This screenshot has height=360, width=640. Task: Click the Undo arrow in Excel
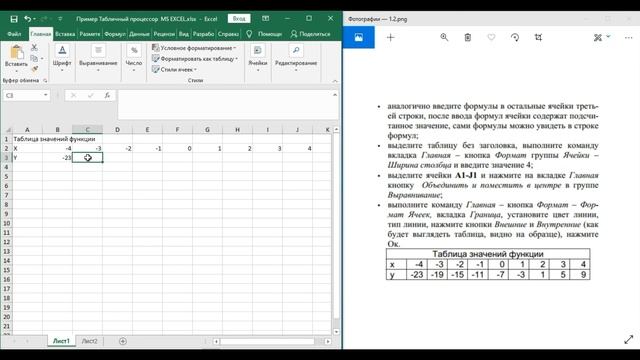point(27,19)
